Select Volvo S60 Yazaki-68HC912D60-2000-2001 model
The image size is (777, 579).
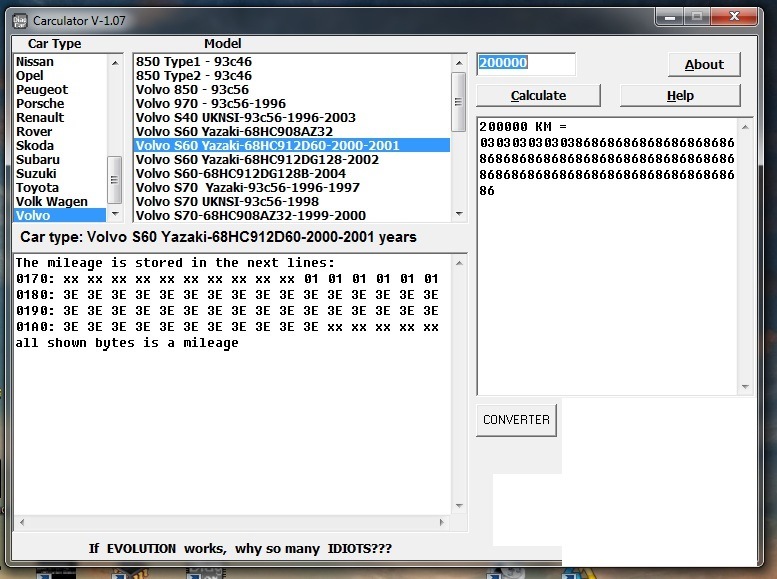click(292, 145)
